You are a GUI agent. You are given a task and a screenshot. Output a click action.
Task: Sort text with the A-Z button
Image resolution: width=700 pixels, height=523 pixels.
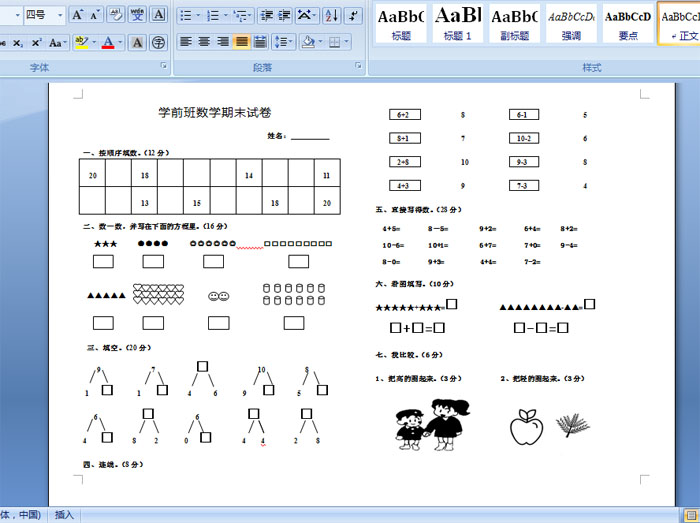tap(332, 16)
